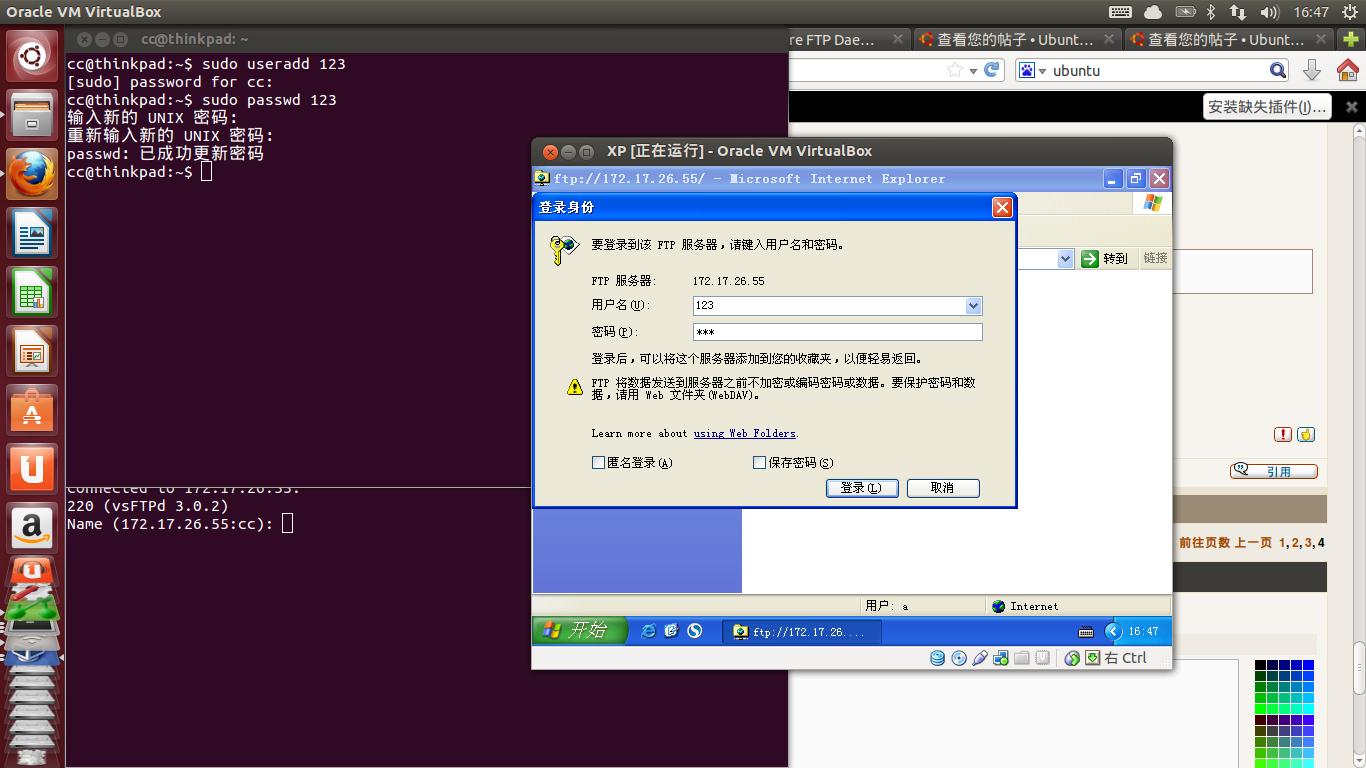Image resolution: width=1366 pixels, height=768 pixels.
Task: Open the Files manager from the dock
Action: (x=32, y=115)
